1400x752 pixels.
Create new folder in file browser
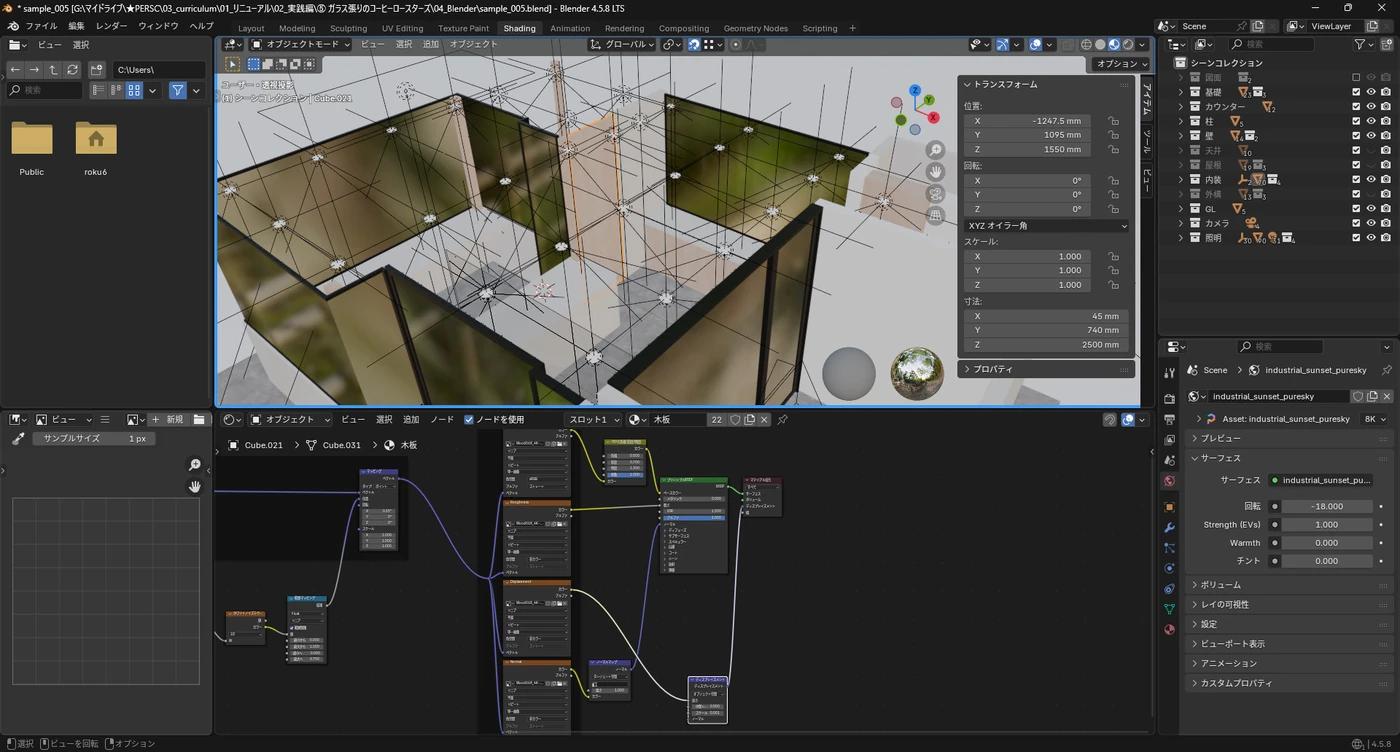(x=97, y=69)
